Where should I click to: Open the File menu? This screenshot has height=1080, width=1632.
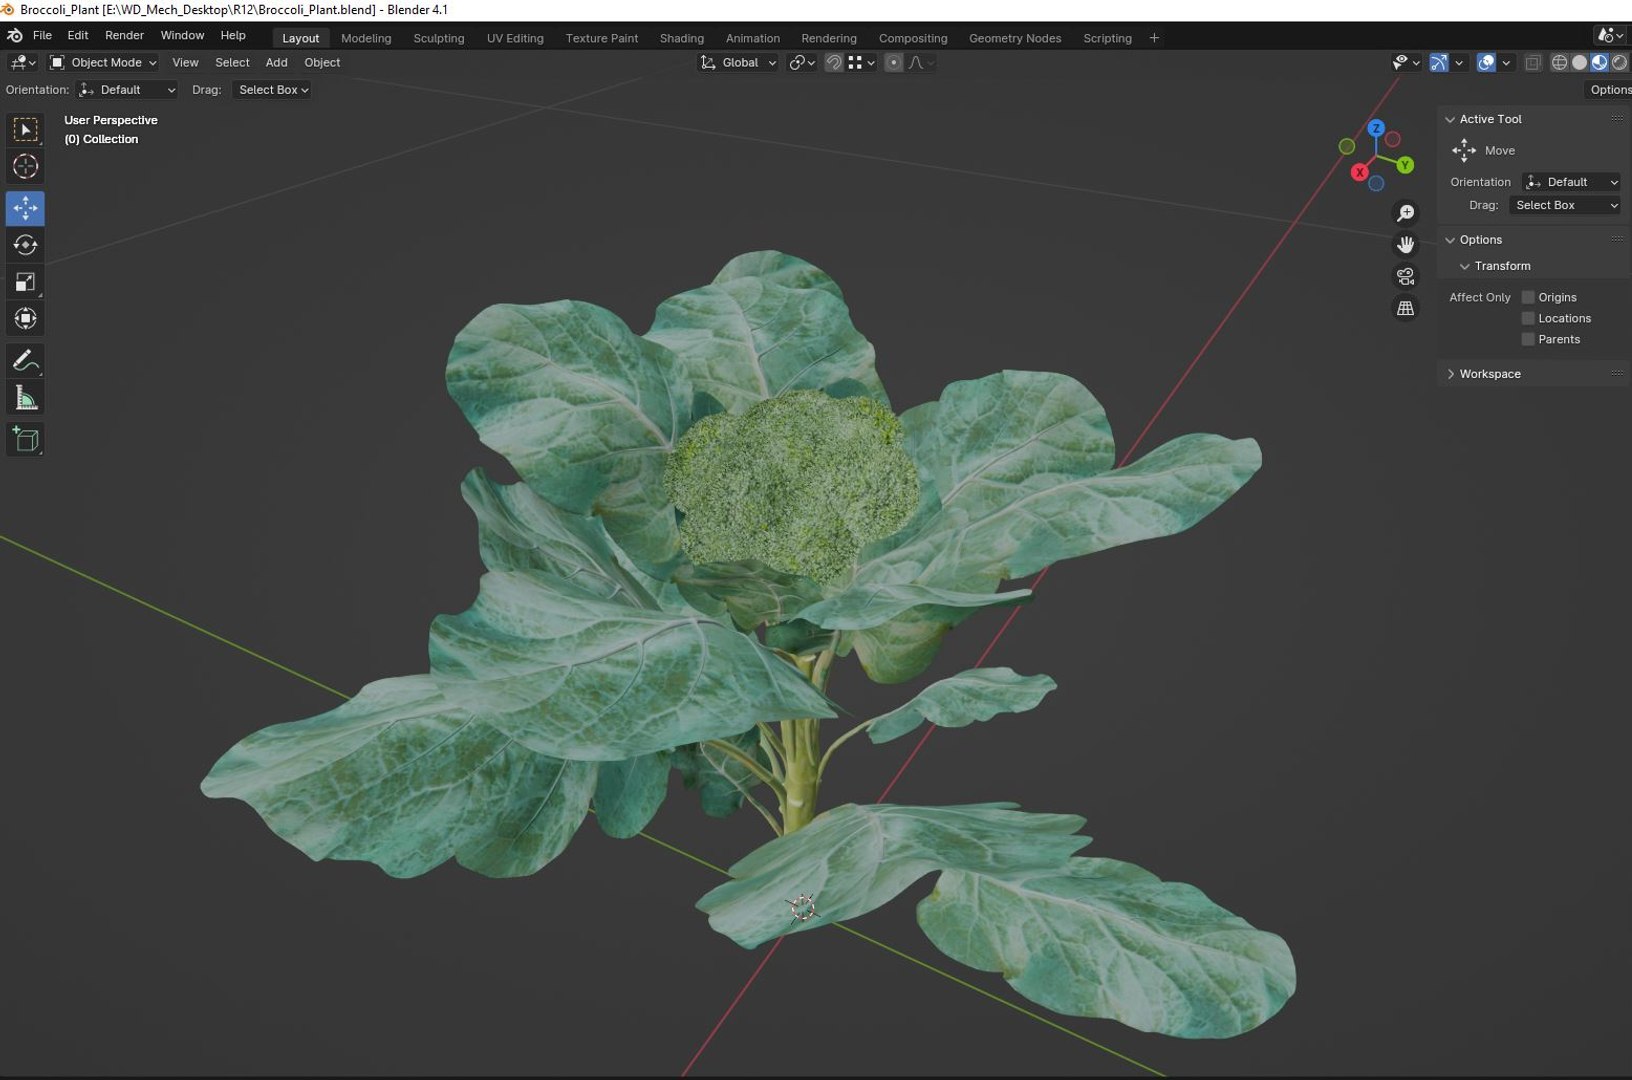tap(42, 35)
